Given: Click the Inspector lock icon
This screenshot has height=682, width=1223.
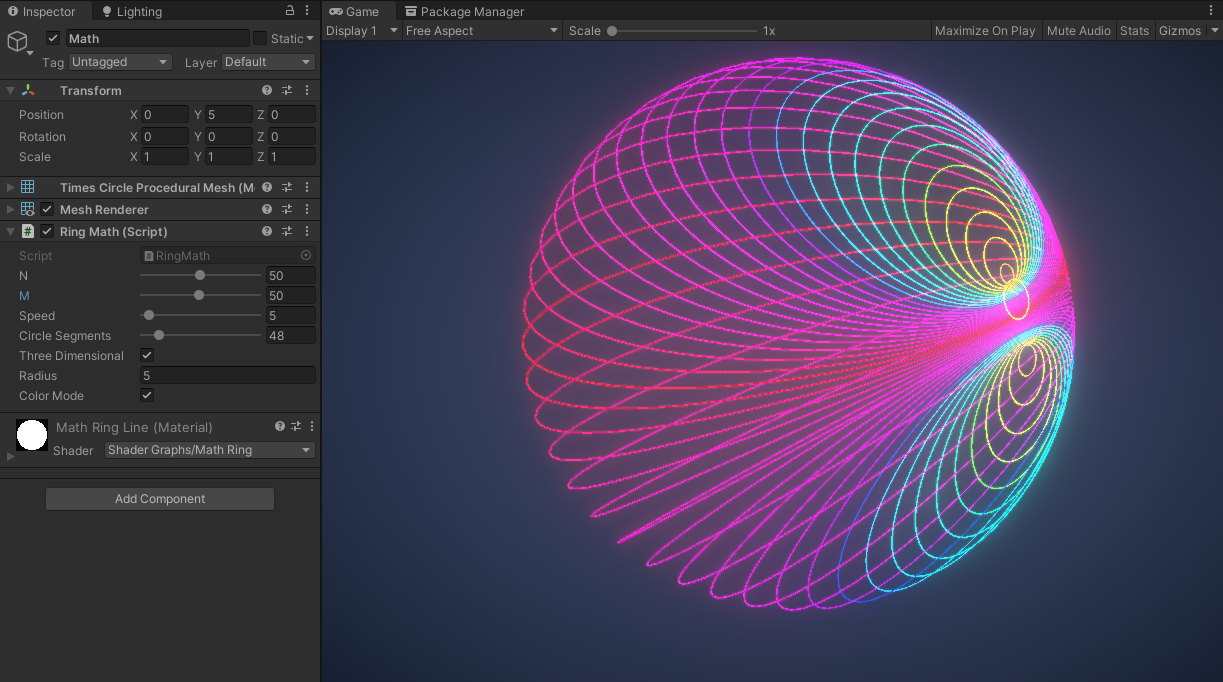Looking at the screenshot, I should click(290, 11).
